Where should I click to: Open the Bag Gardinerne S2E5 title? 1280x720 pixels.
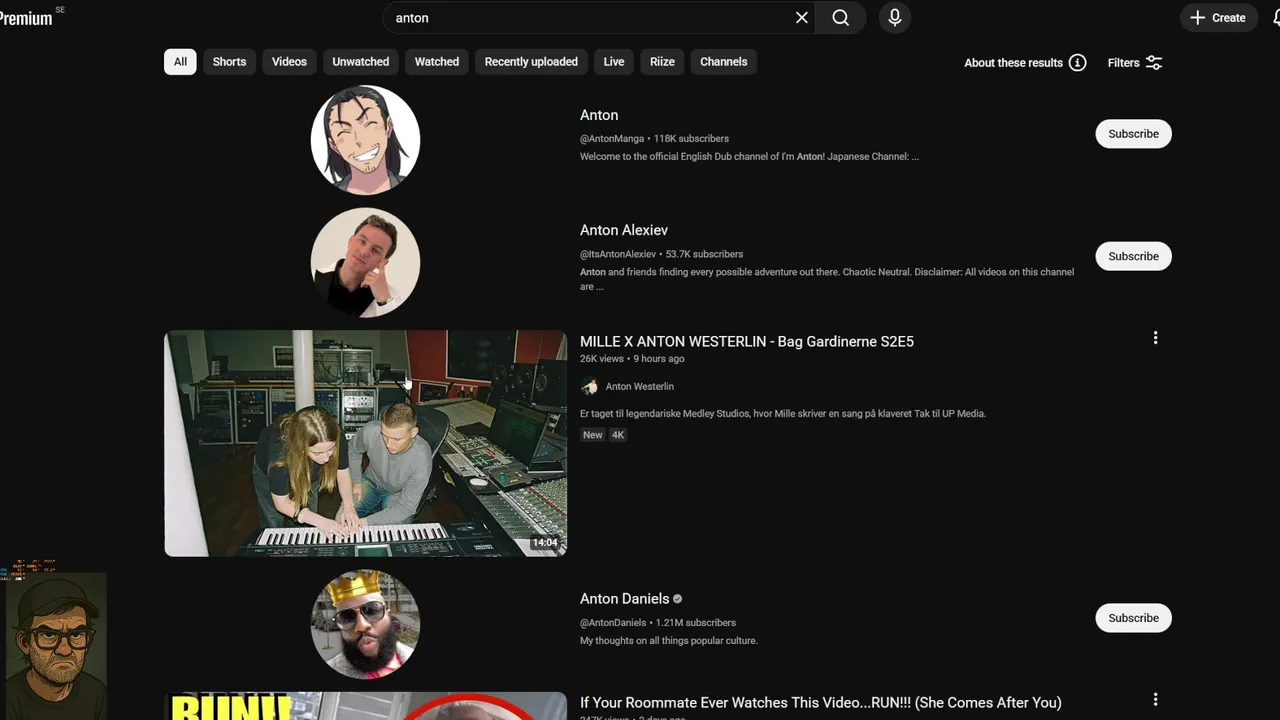pos(747,342)
